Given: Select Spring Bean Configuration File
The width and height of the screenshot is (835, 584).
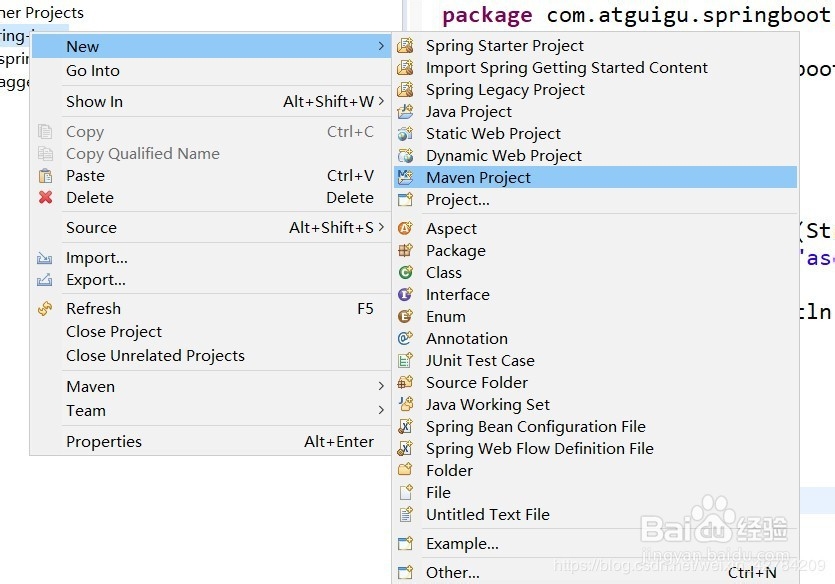Looking at the screenshot, I should (535, 427).
